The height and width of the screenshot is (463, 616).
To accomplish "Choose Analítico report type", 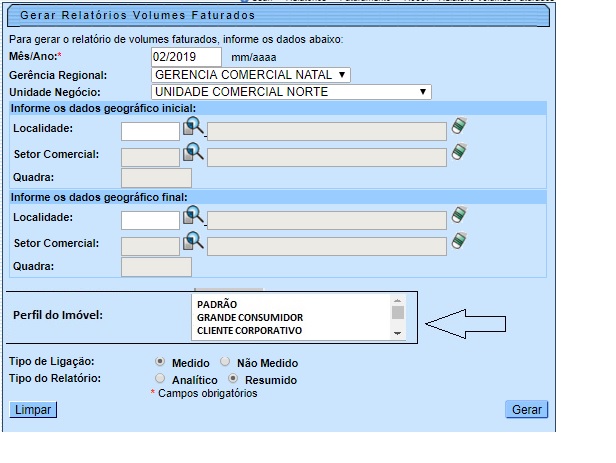I will [160, 378].
